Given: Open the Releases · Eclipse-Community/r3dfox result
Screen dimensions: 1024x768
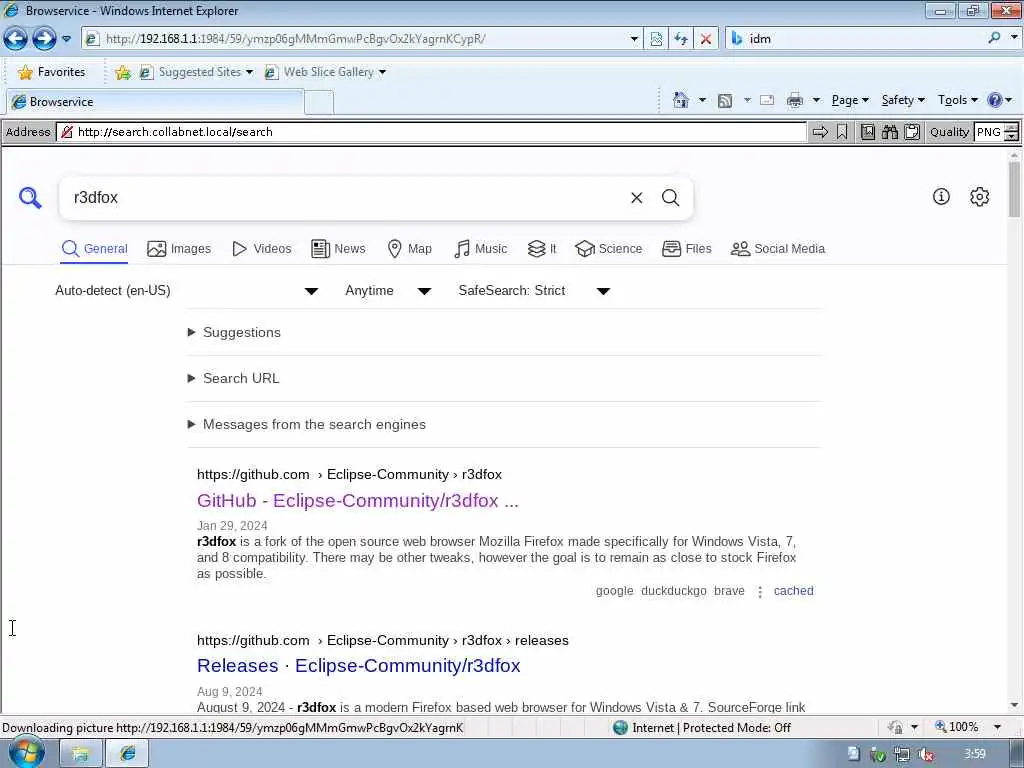Looking at the screenshot, I should point(359,665).
